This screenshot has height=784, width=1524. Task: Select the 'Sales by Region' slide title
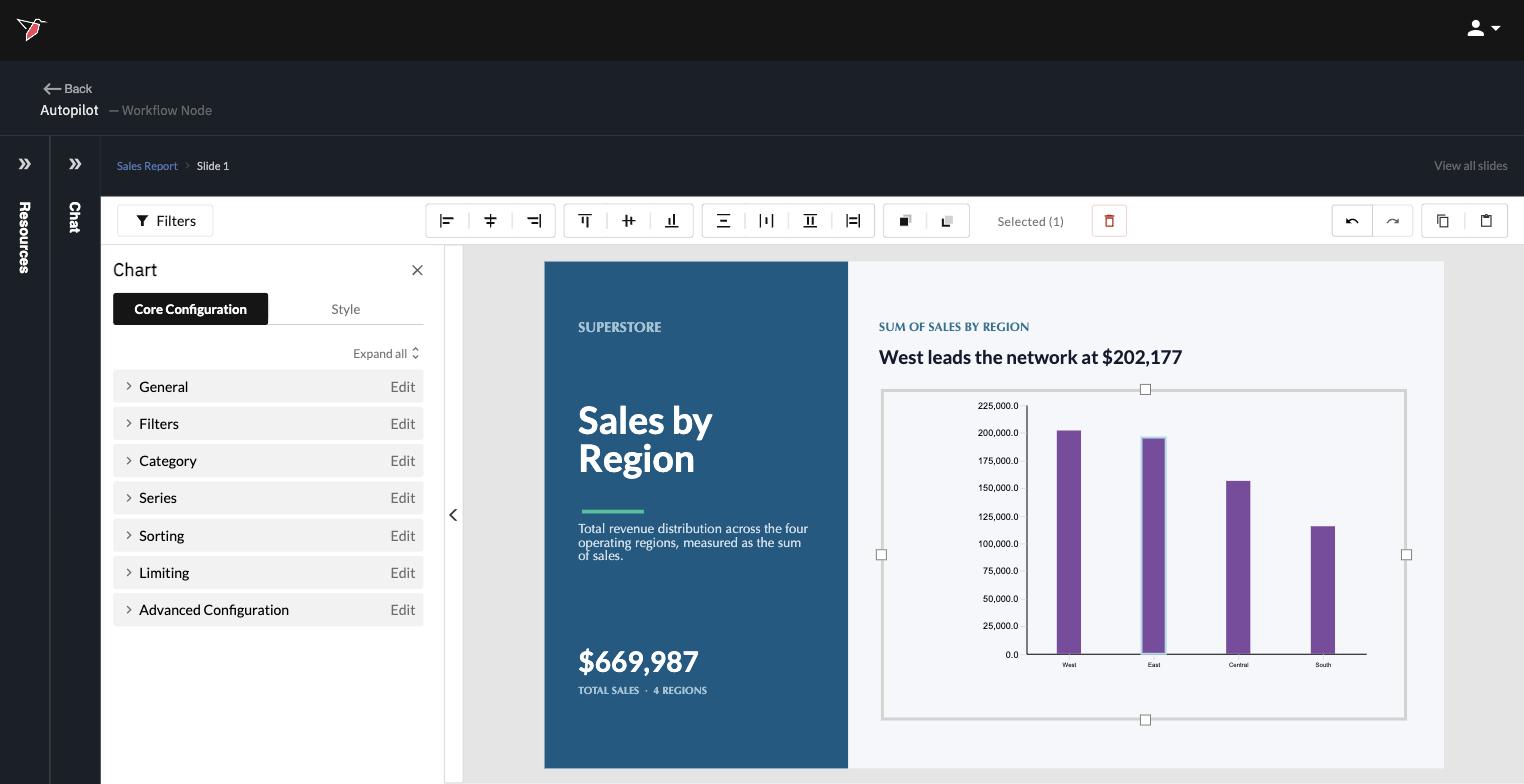click(x=645, y=440)
